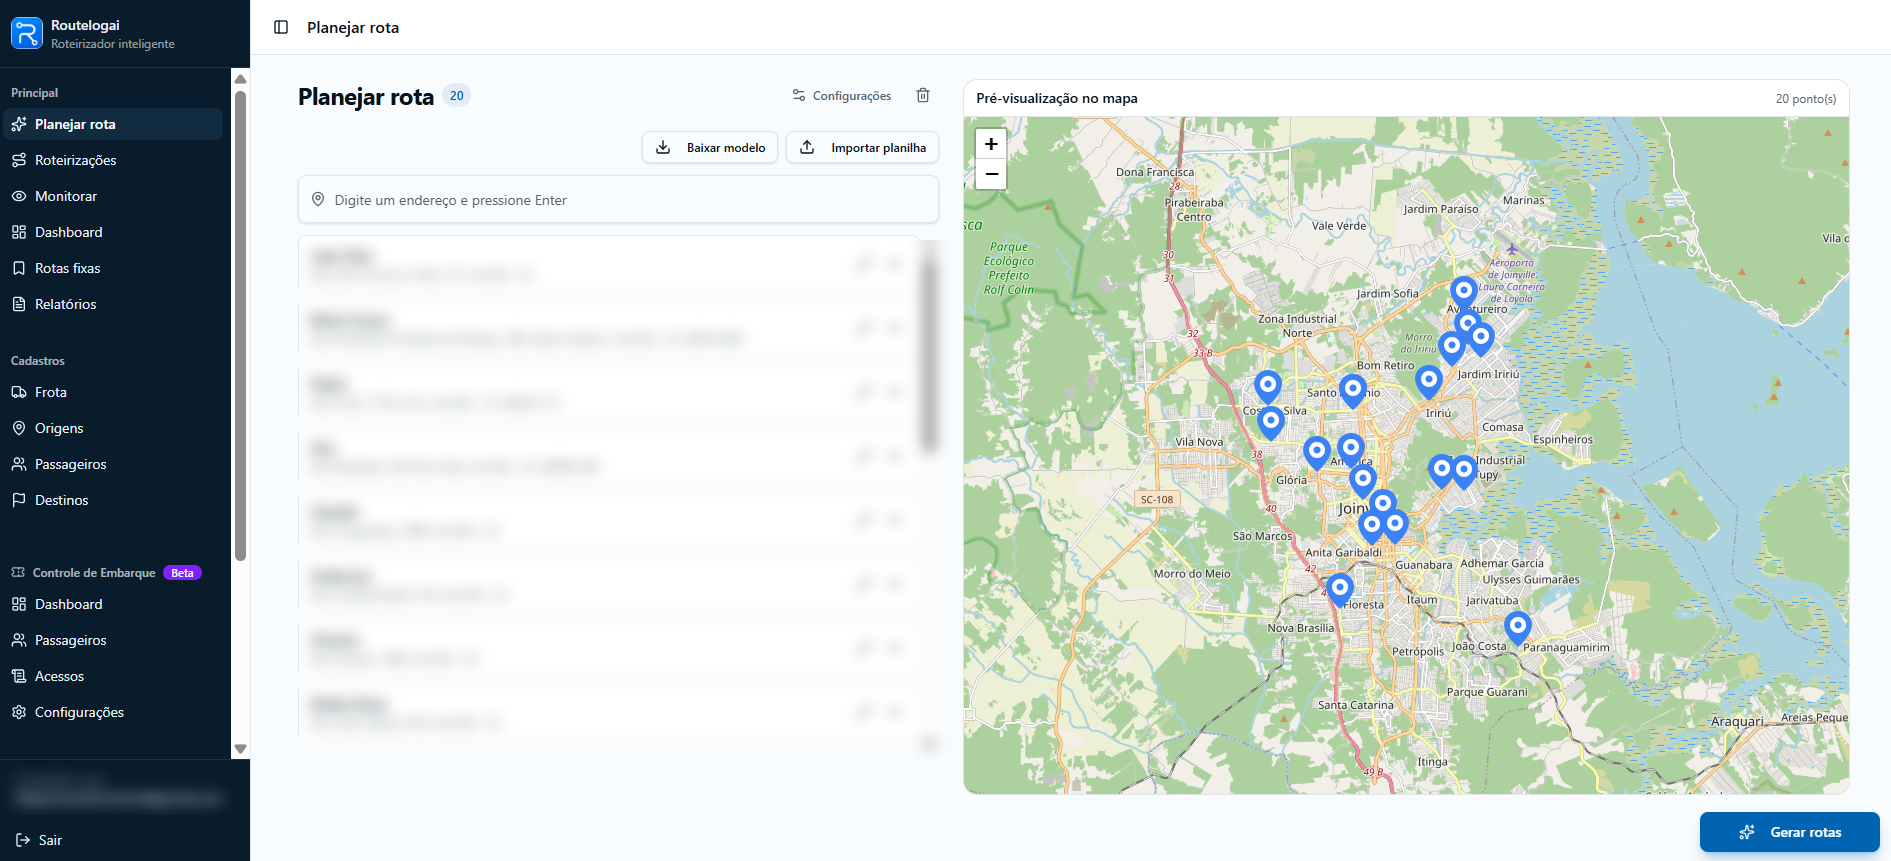This screenshot has width=1891, height=861.
Task: Click the Sair logout icon
Action: tap(22, 840)
